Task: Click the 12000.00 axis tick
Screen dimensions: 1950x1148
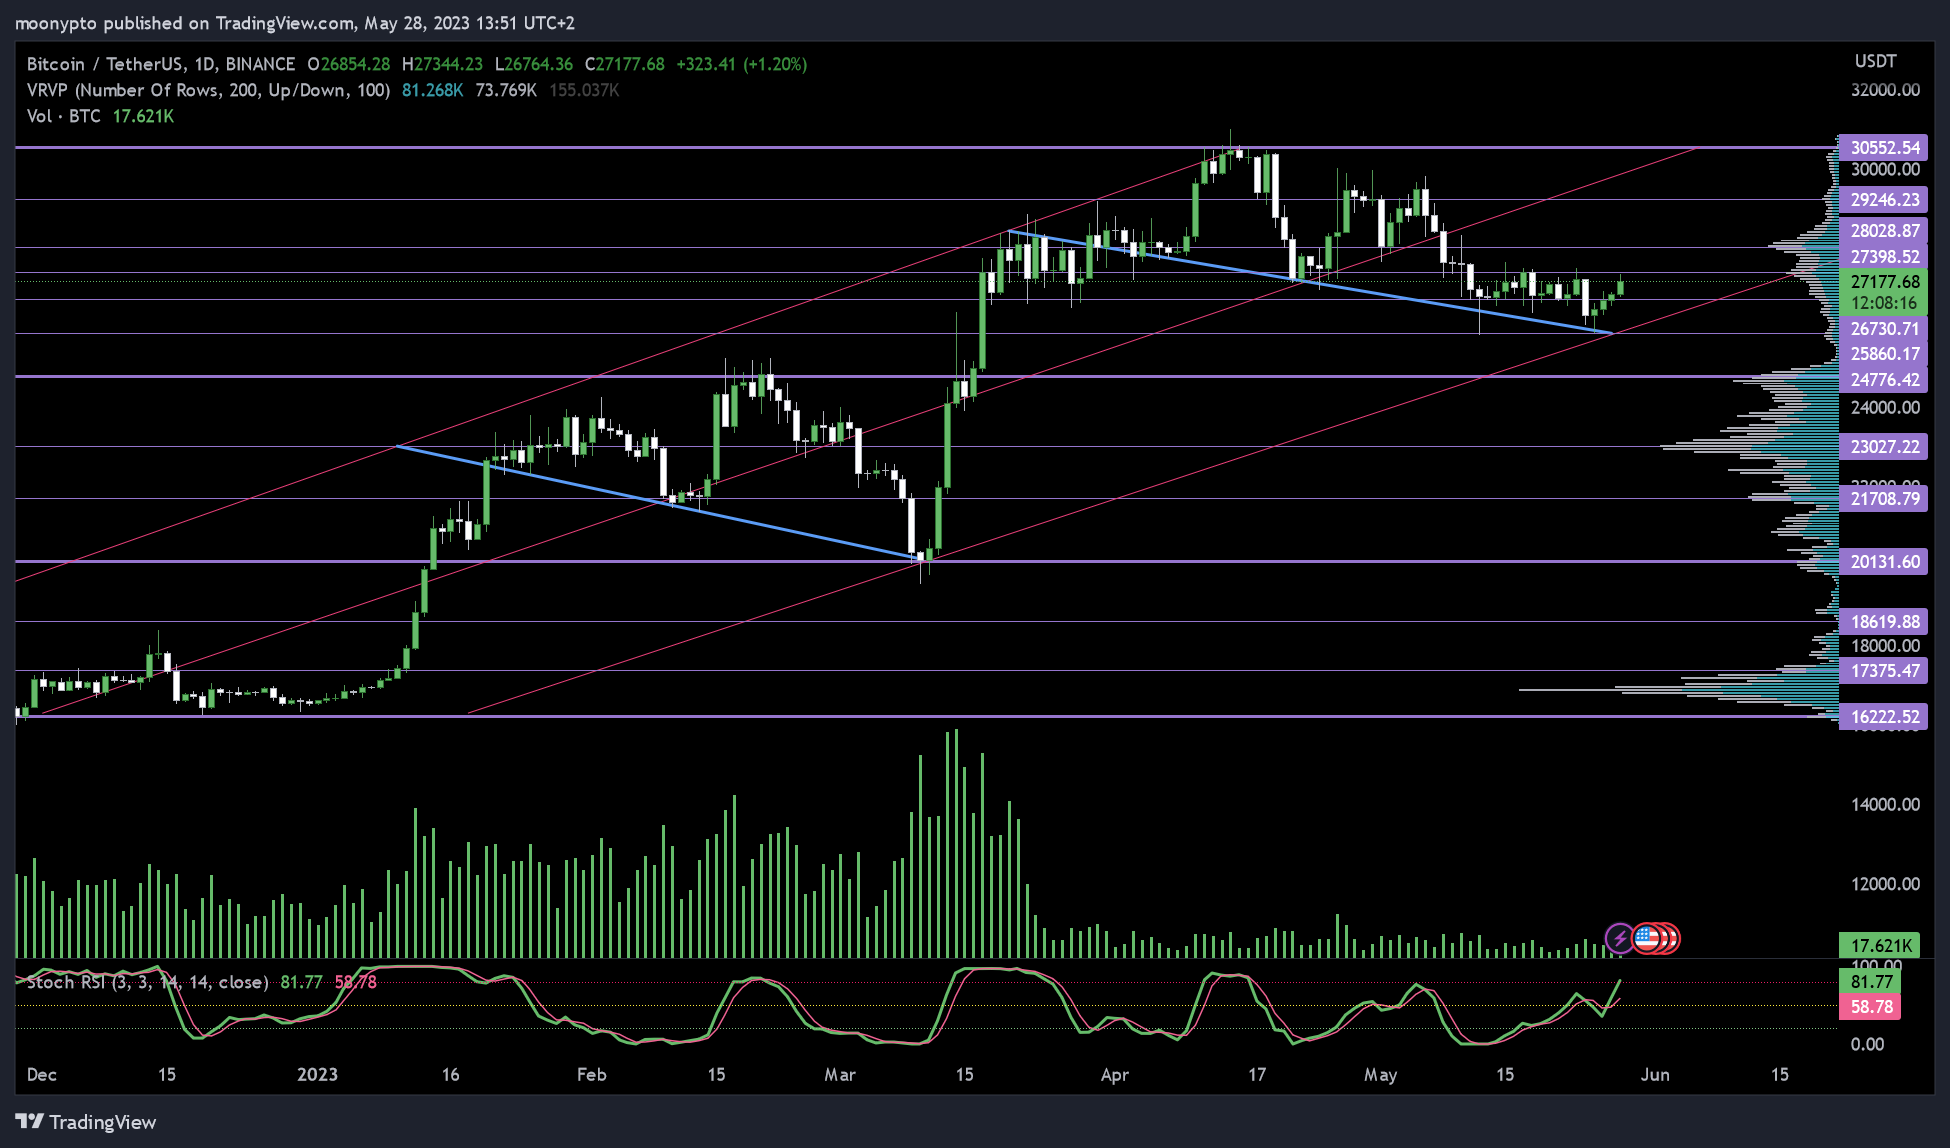Action: coord(1885,883)
